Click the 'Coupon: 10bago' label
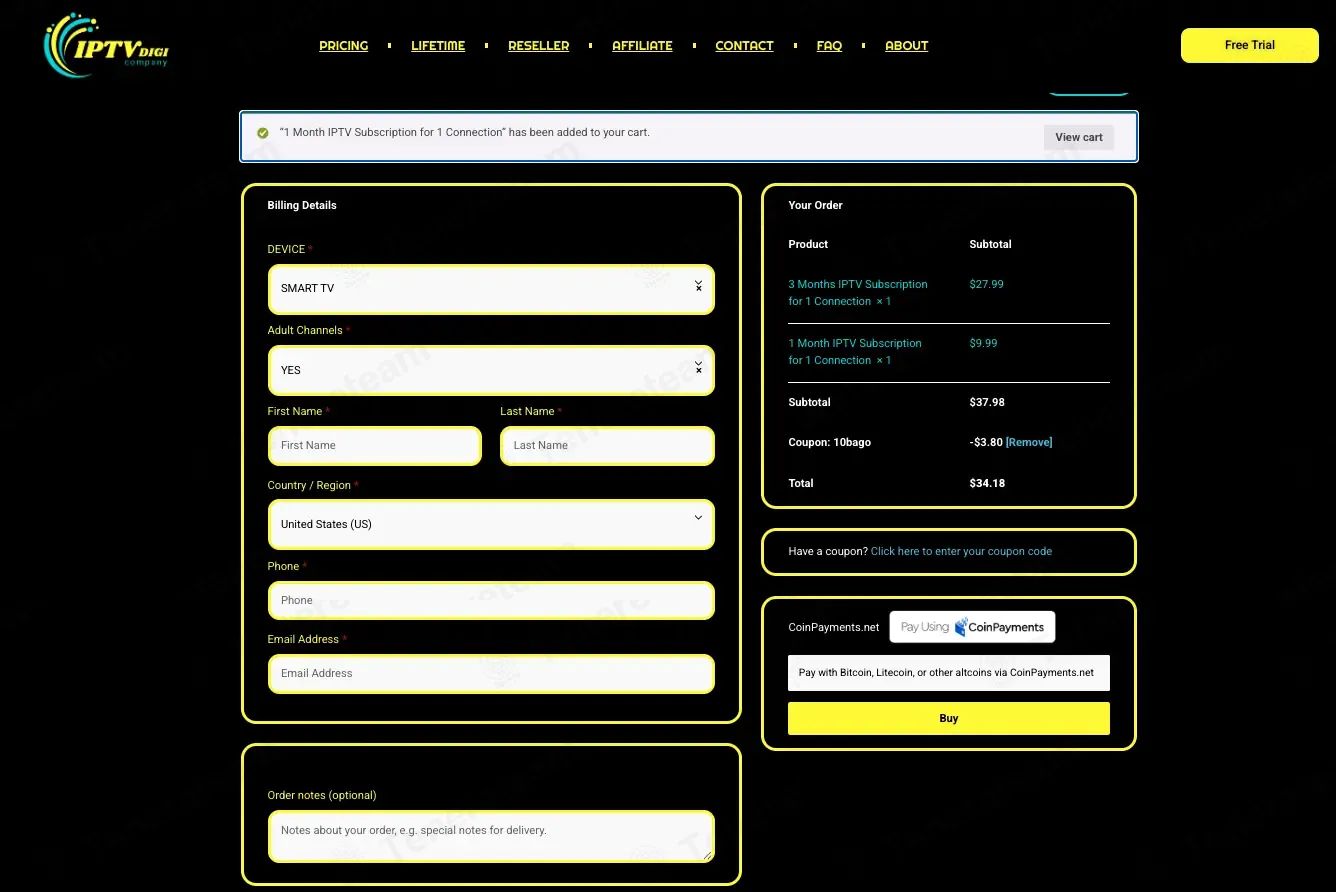Image resolution: width=1336 pixels, height=892 pixels. pos(829,442)
